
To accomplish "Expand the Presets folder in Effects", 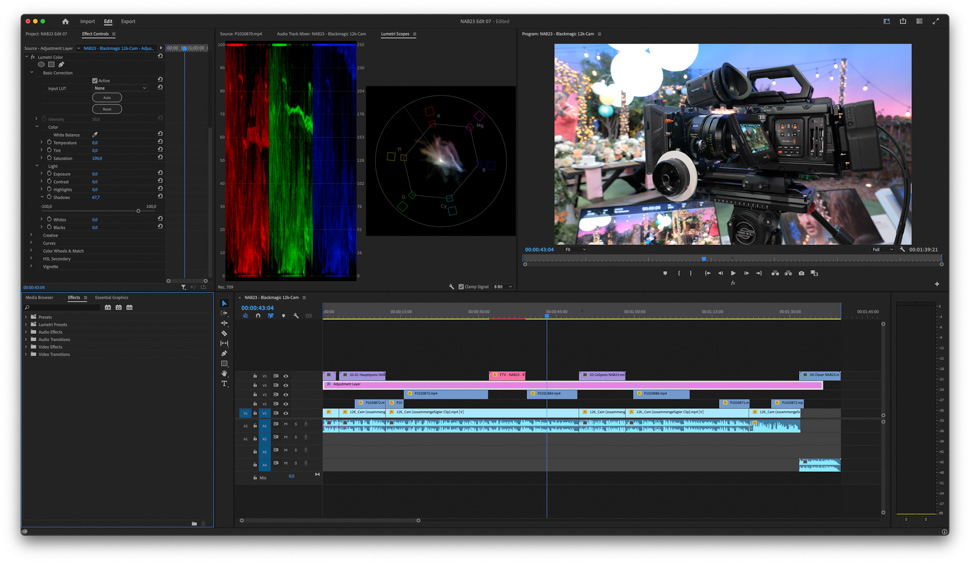I will (x=26, y=317).
